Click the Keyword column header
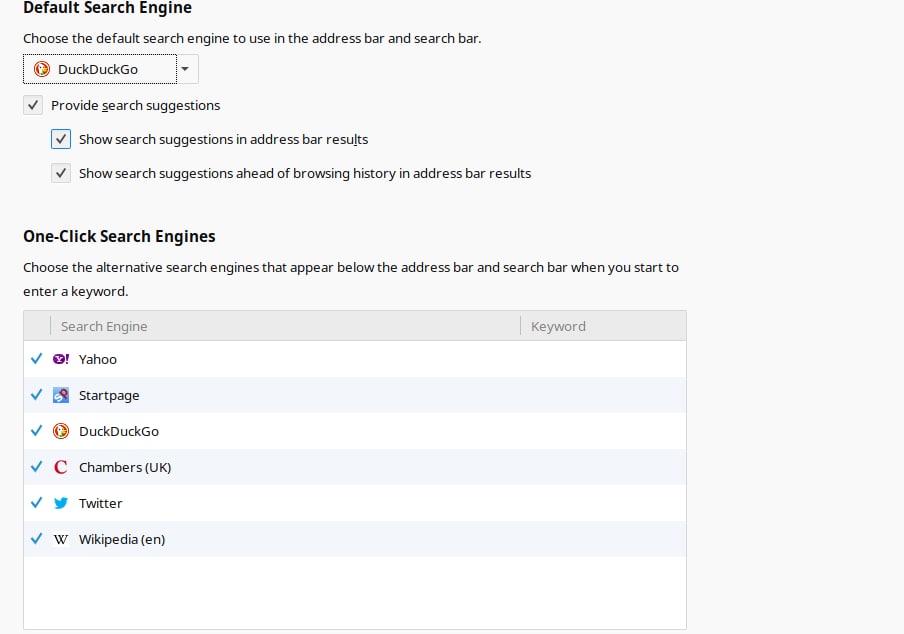The height and width of the screenshot is (634, 904). [x=604, y=326]
